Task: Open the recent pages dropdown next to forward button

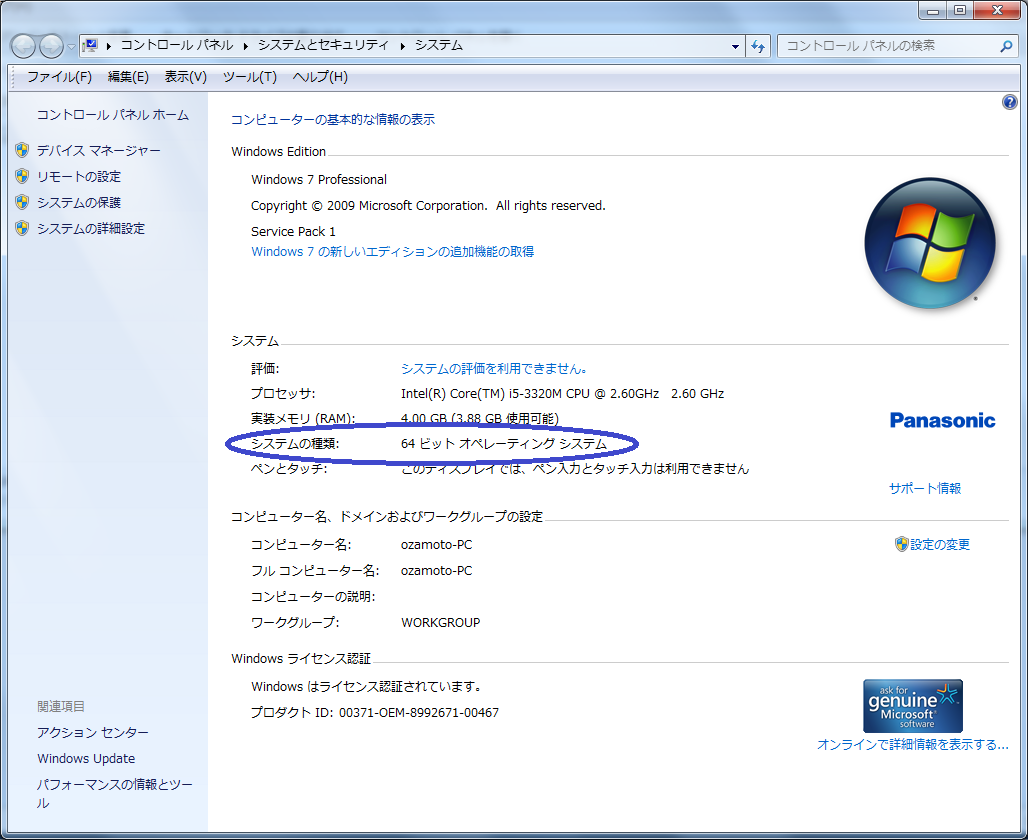Action: pos(71,47)
